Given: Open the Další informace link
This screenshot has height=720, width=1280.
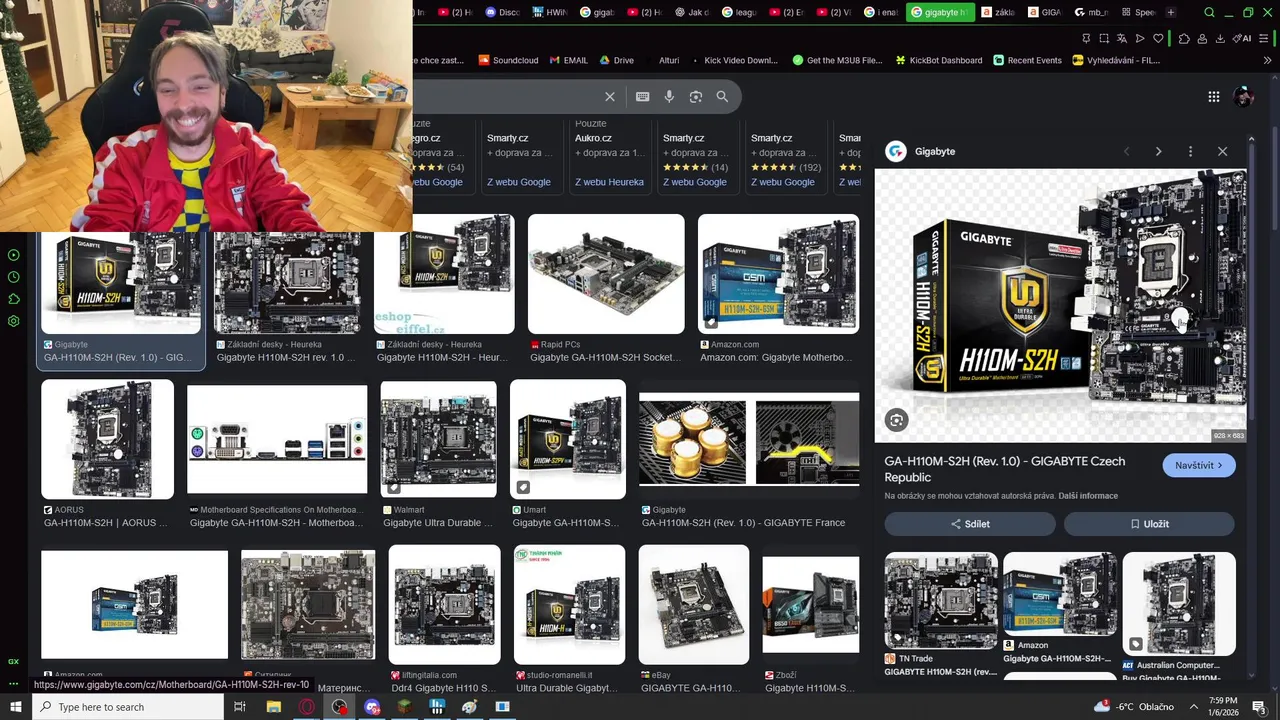Looking at the screenshot, I should click(x=1088, y=496).
